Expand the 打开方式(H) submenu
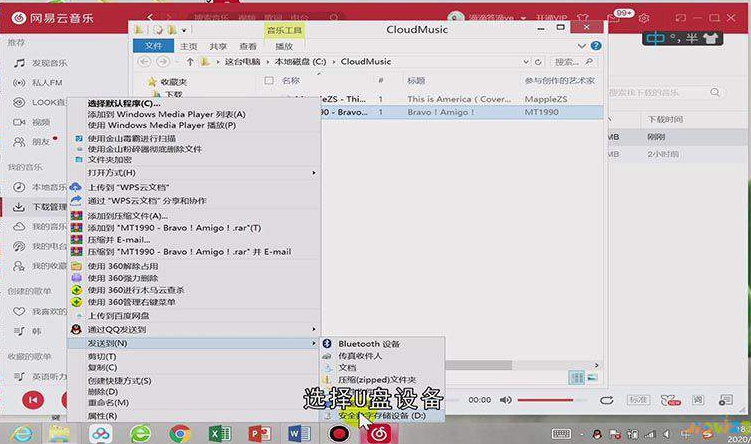This screenshot has width=751, height=444. pos(195,172)
